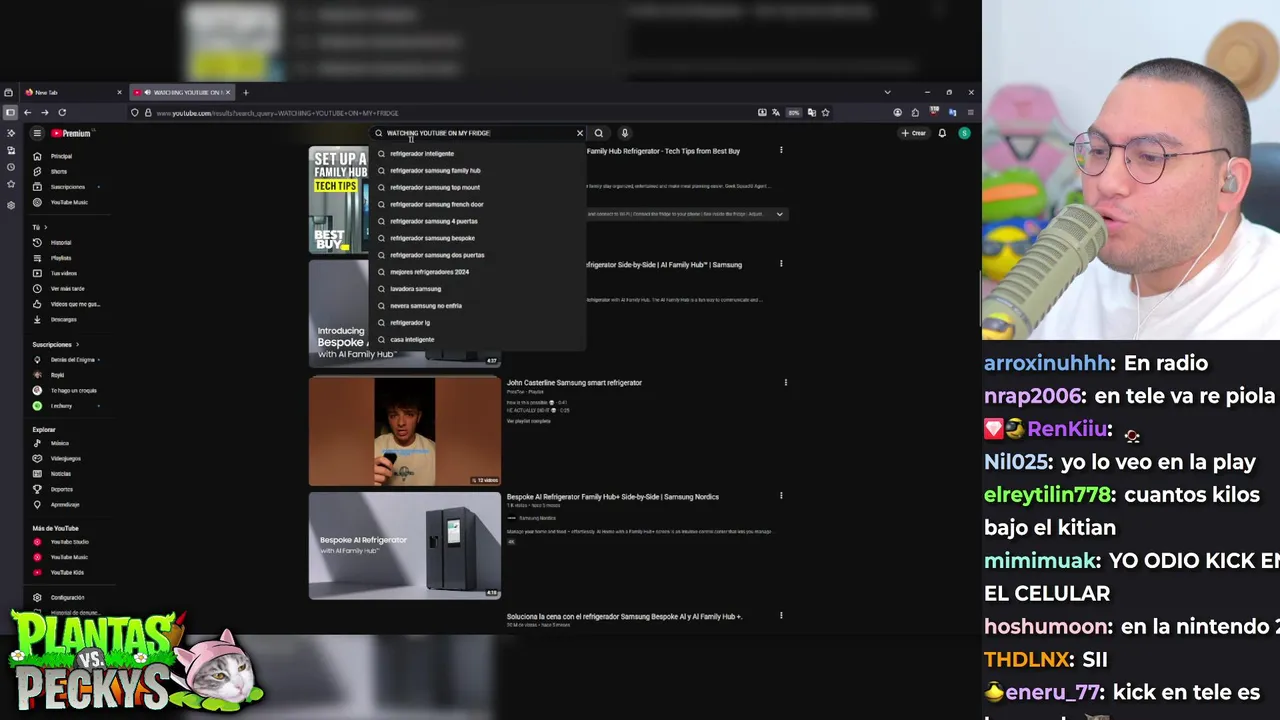Click the YouTube search input field
The image size is (1280, 720).
480,133
